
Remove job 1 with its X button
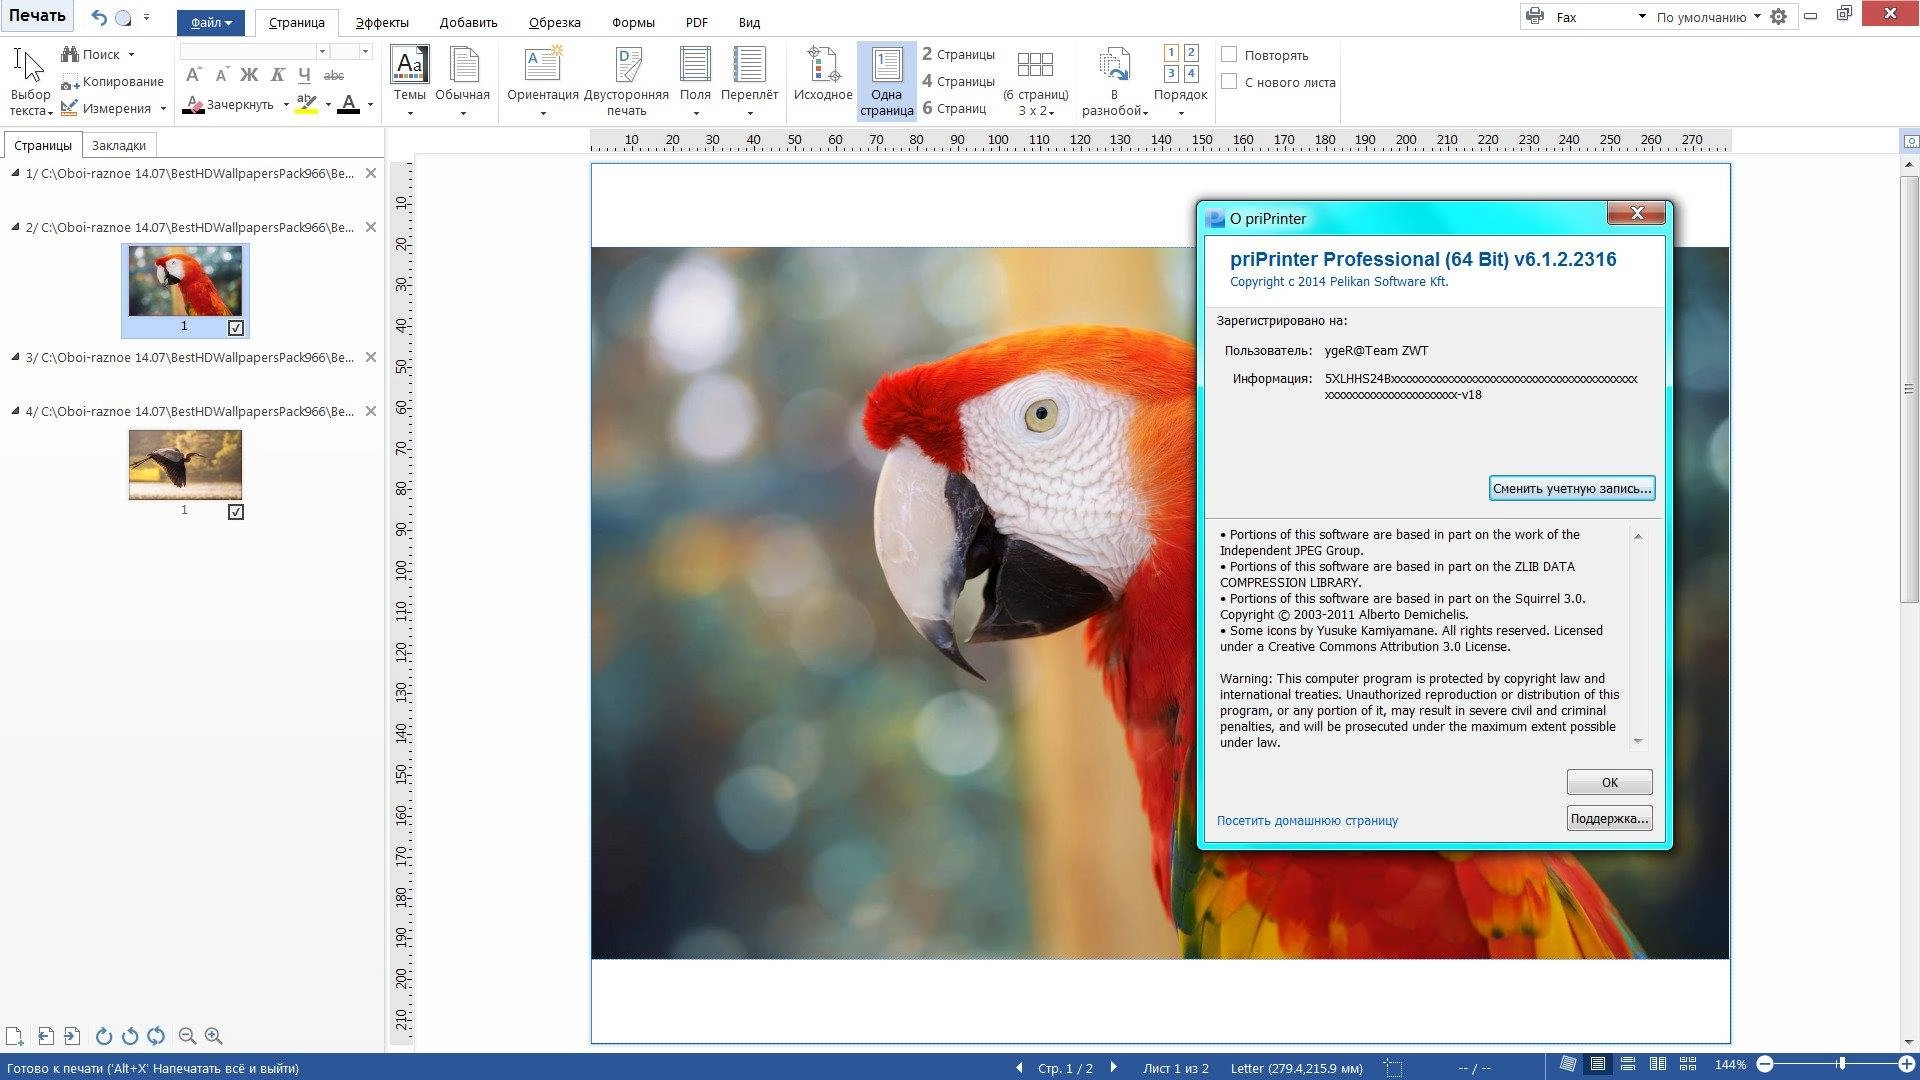point(371,173)
